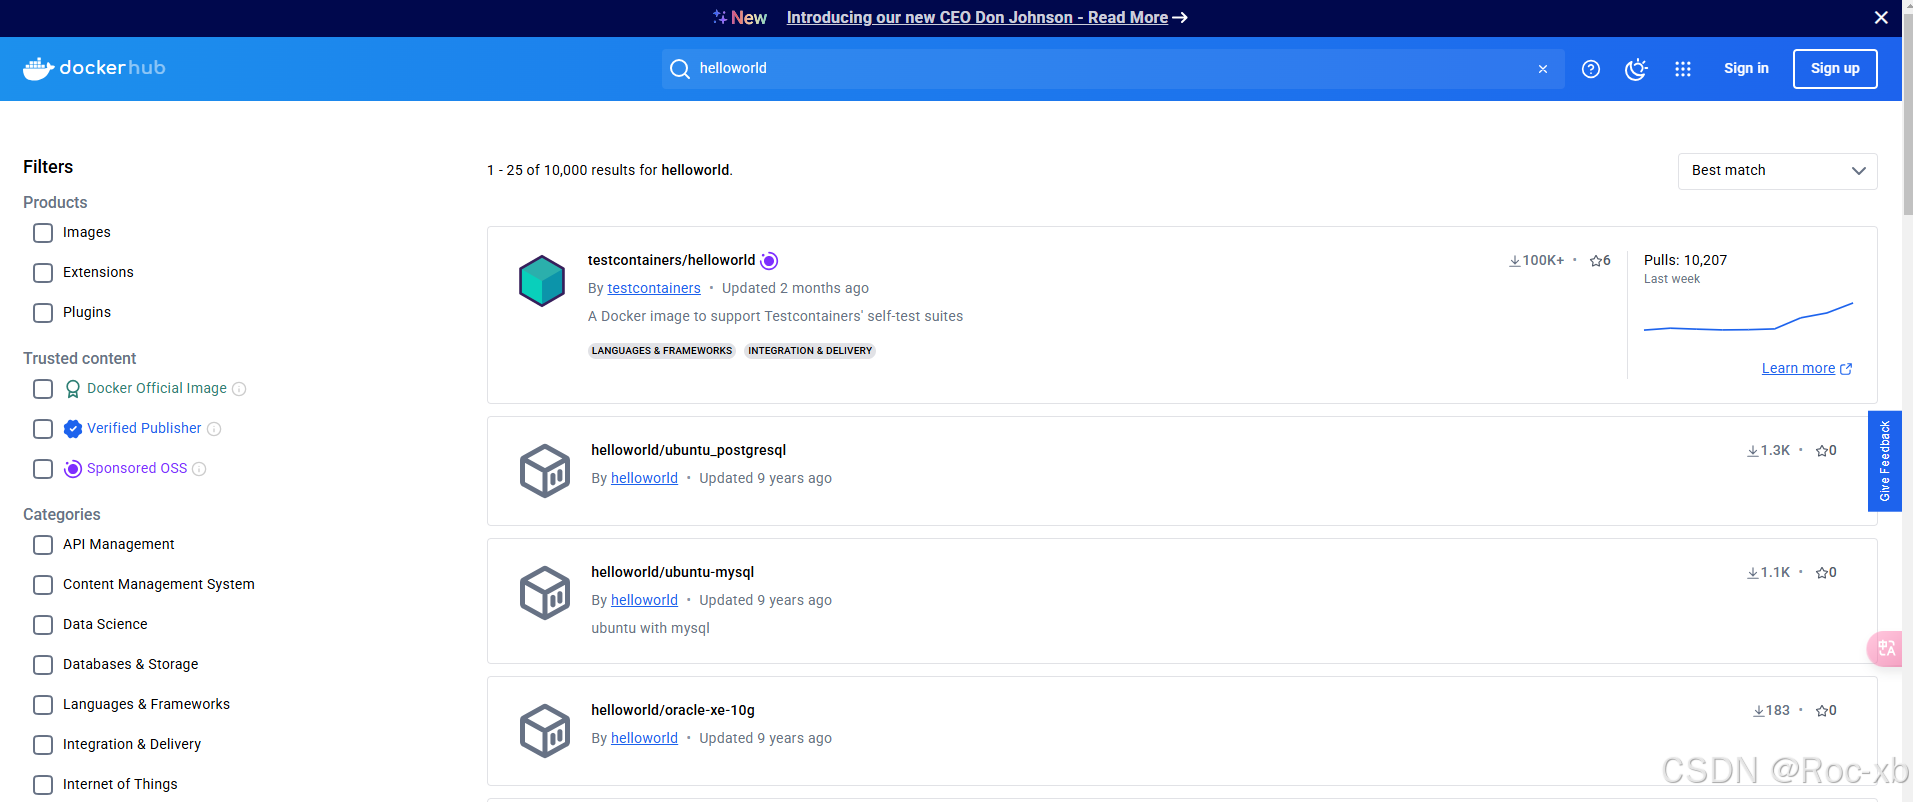Click Learn more under pulls chart
The image size is (1913, 802).
[x=1806, y=369]
